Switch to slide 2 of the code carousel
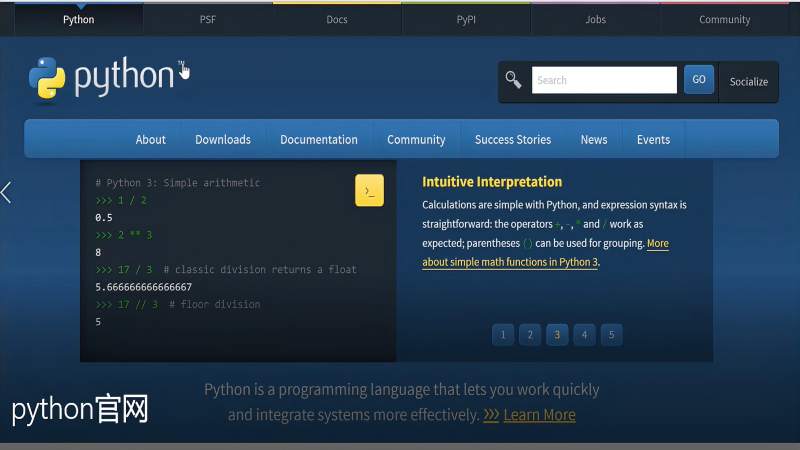Image resolution: width=800 pixels, height=450 pixels. point(530,335)
